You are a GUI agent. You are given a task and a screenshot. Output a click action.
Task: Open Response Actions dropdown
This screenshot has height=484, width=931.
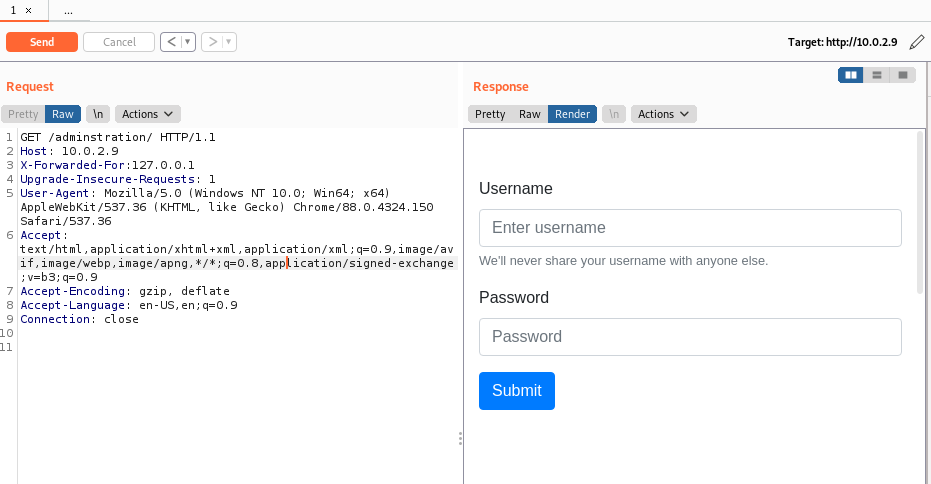(663, 114)
